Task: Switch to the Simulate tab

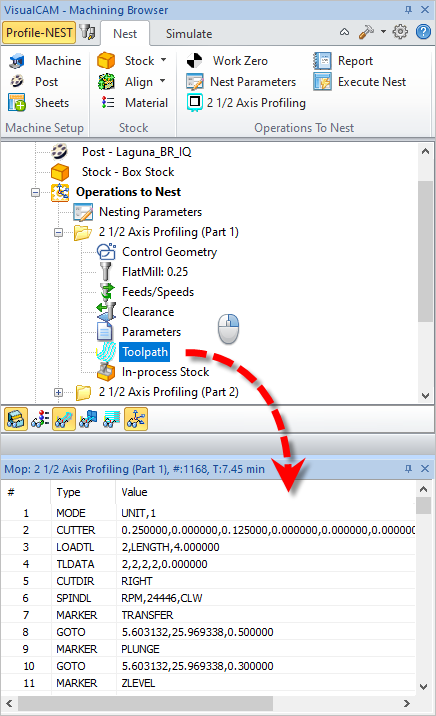Action: pos(189,34)
